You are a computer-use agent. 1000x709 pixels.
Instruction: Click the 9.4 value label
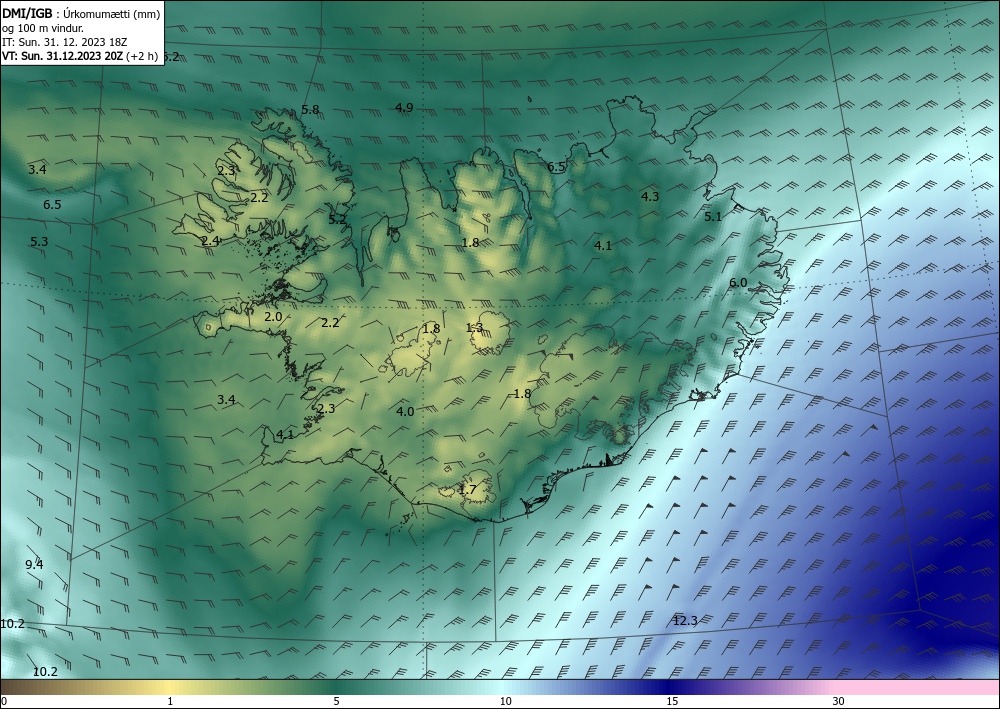[34, 565]
